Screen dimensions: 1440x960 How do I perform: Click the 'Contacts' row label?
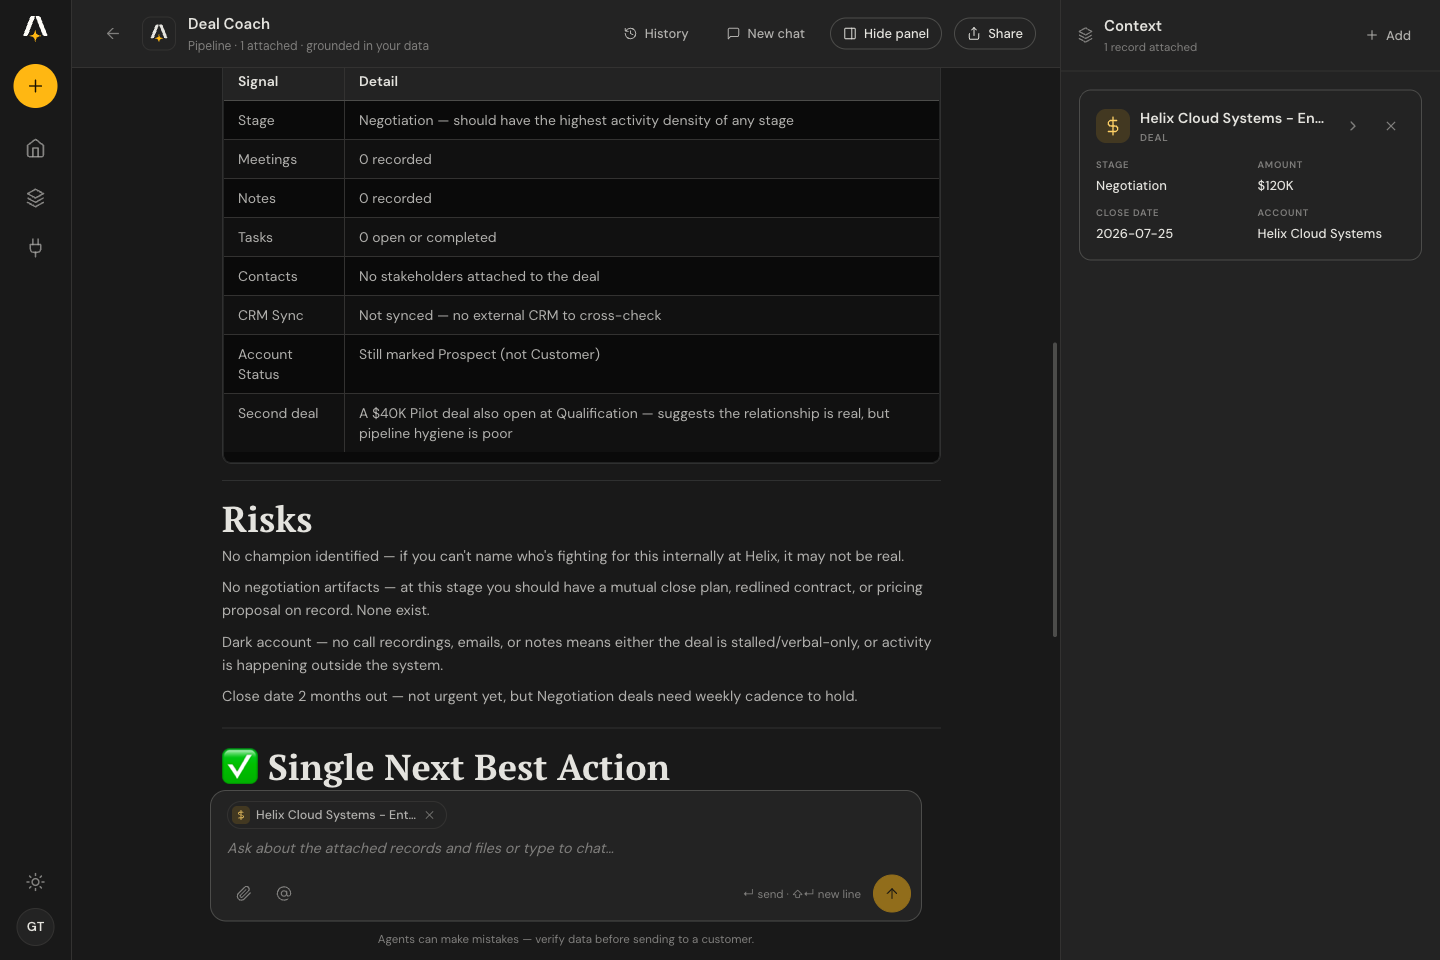click(268, 277)
